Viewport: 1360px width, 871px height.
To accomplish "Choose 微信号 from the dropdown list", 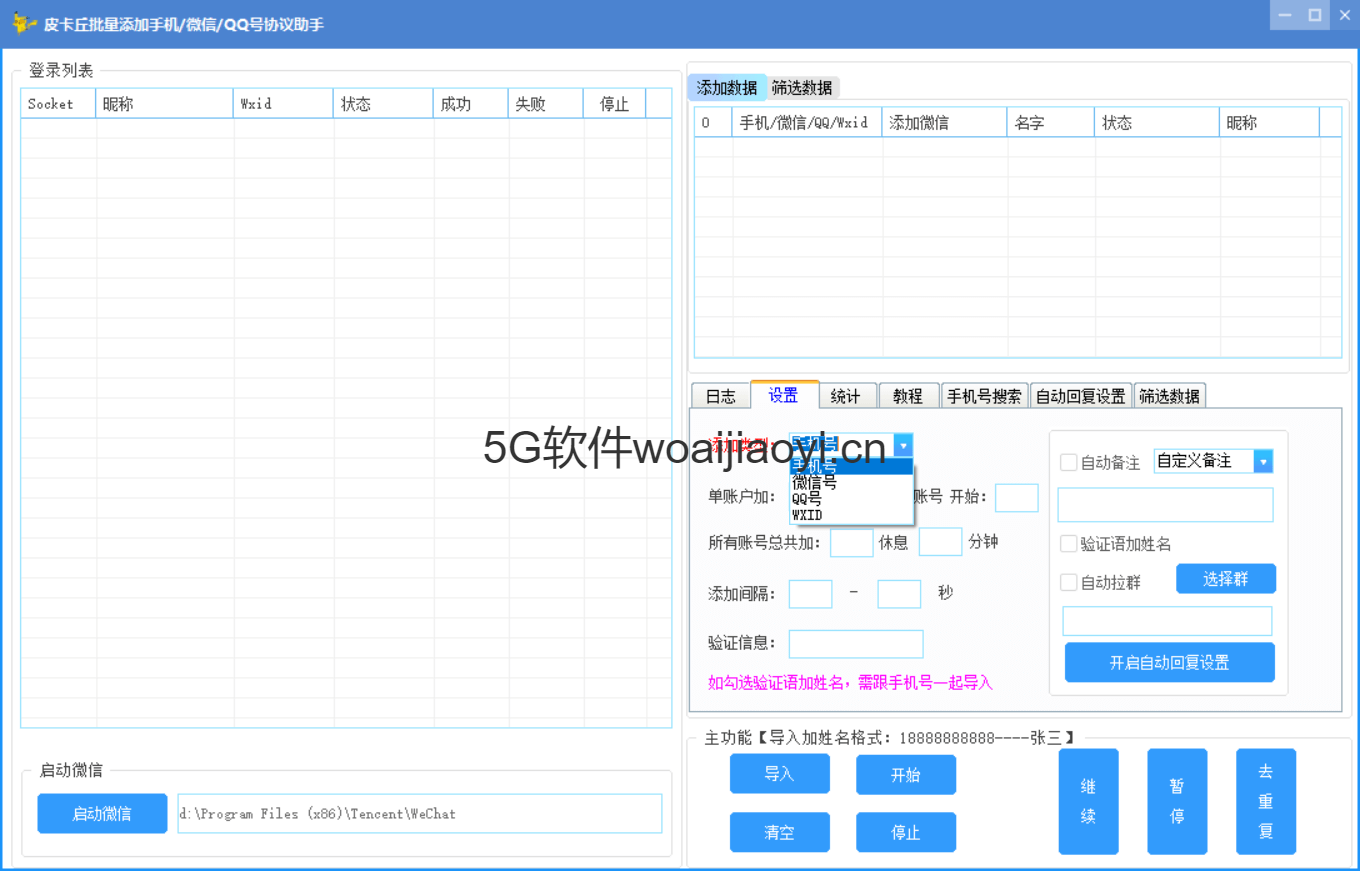I will tap(851, 482).
